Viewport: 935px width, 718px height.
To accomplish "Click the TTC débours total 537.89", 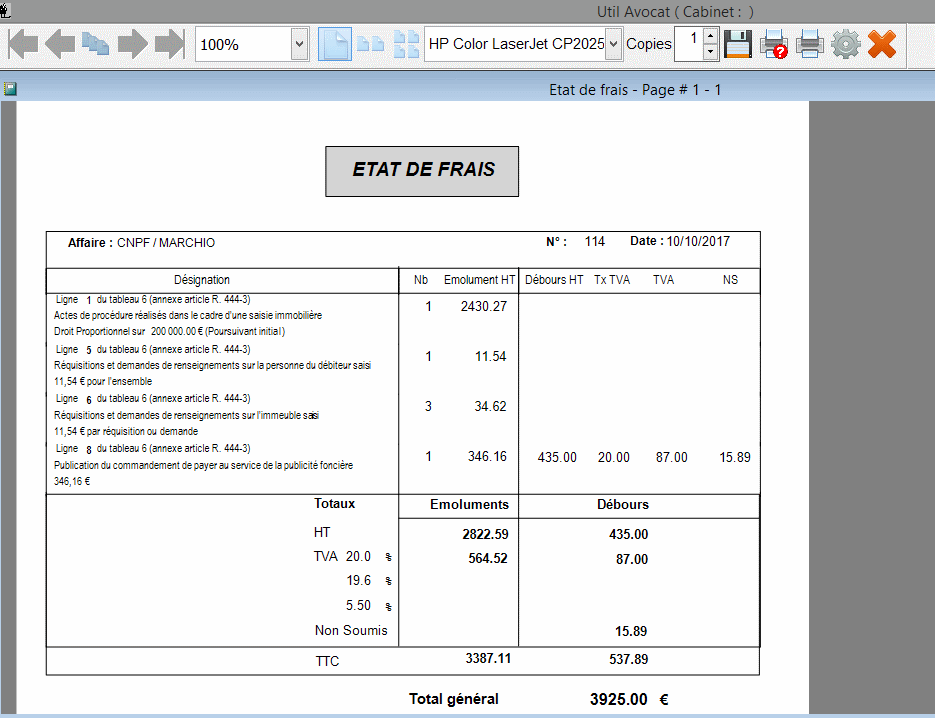I will coord(629,660).
